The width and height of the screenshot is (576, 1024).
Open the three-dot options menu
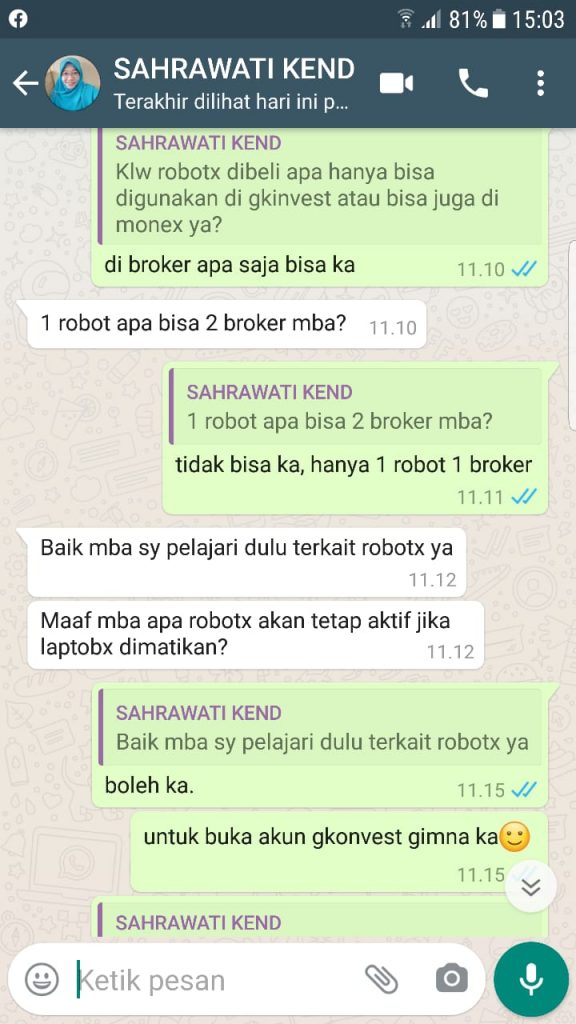coord(540,84)
